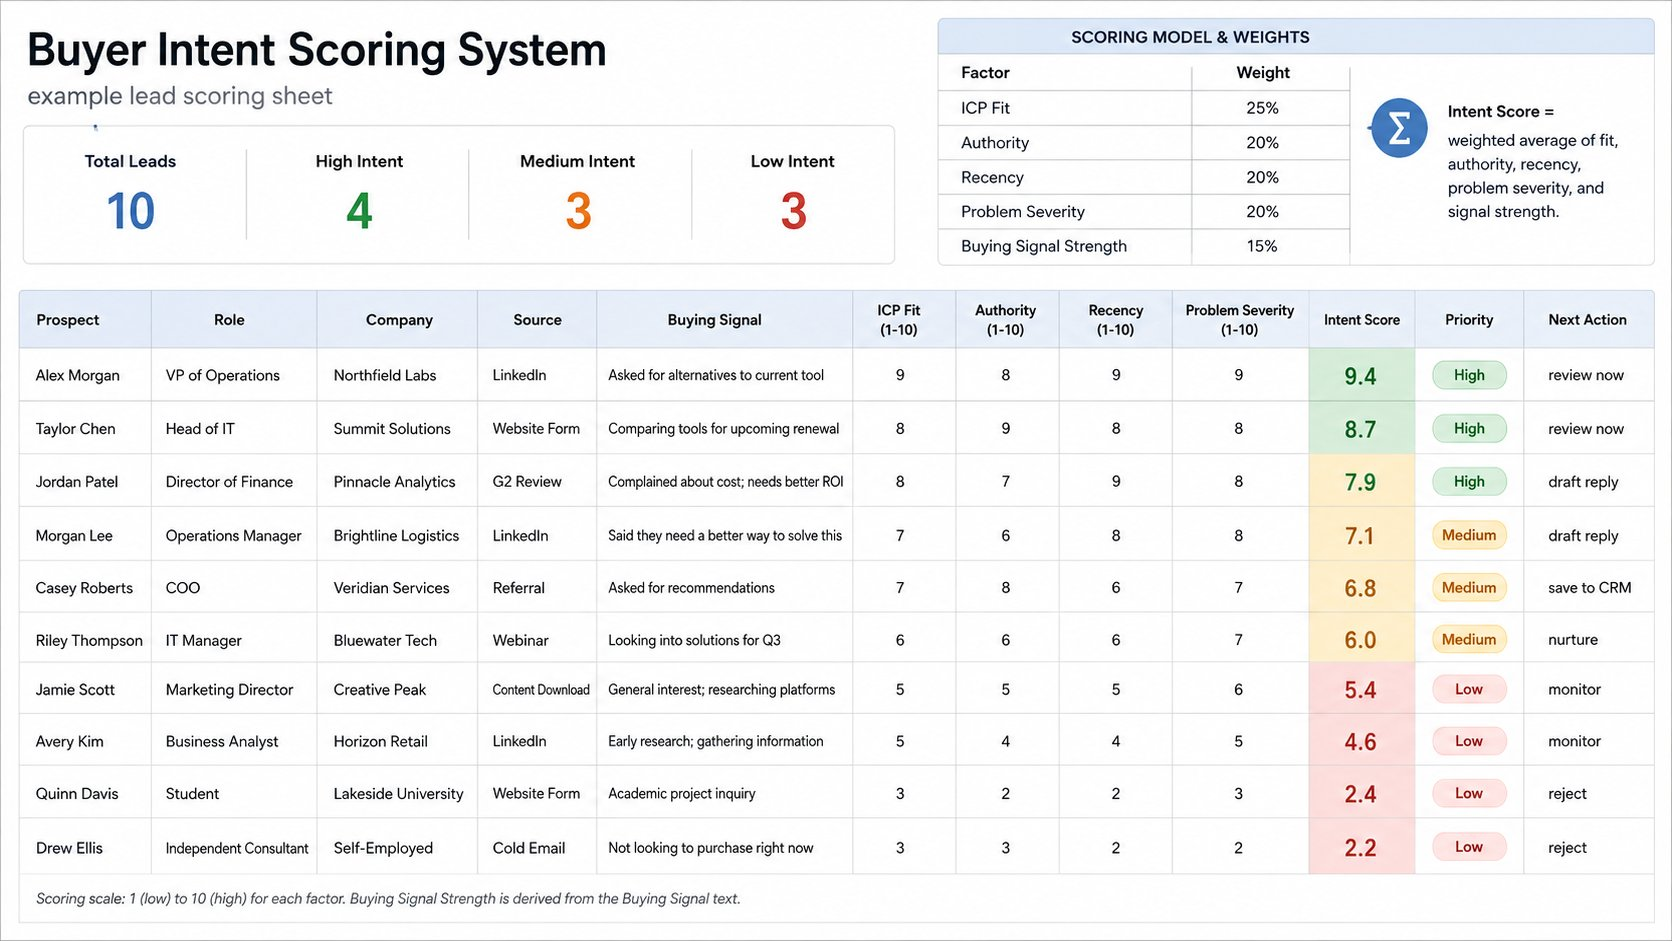Click the 'save to CRM' next action
This screenshot has width=1672, height=941.
(1590, 588)
